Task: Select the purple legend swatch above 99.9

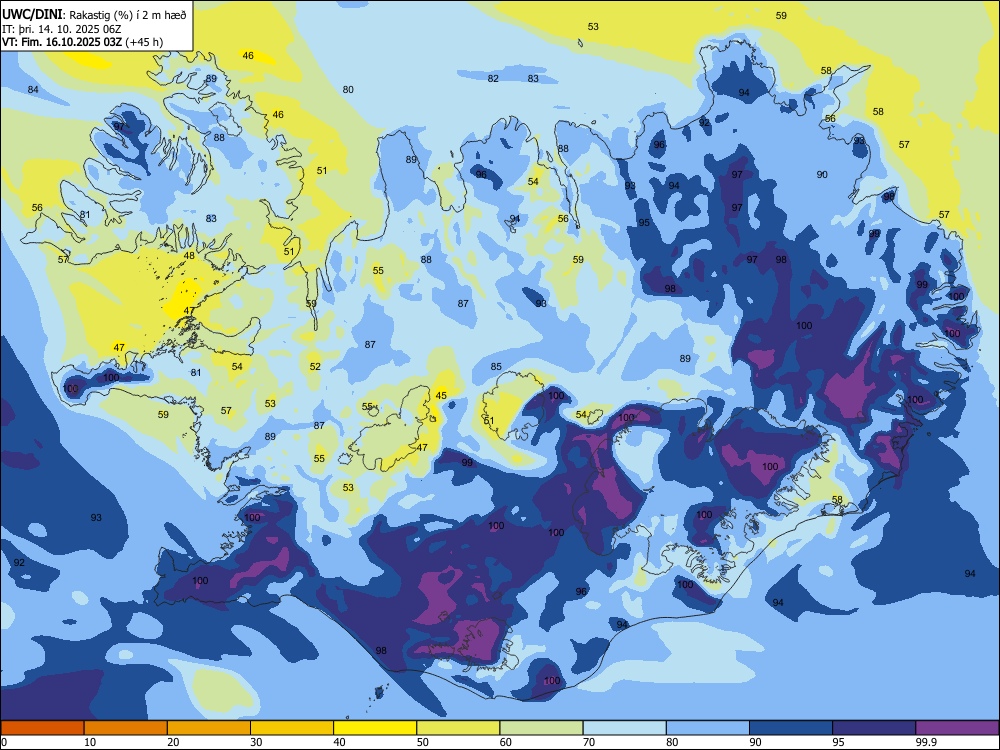Action: click(957, 728)
